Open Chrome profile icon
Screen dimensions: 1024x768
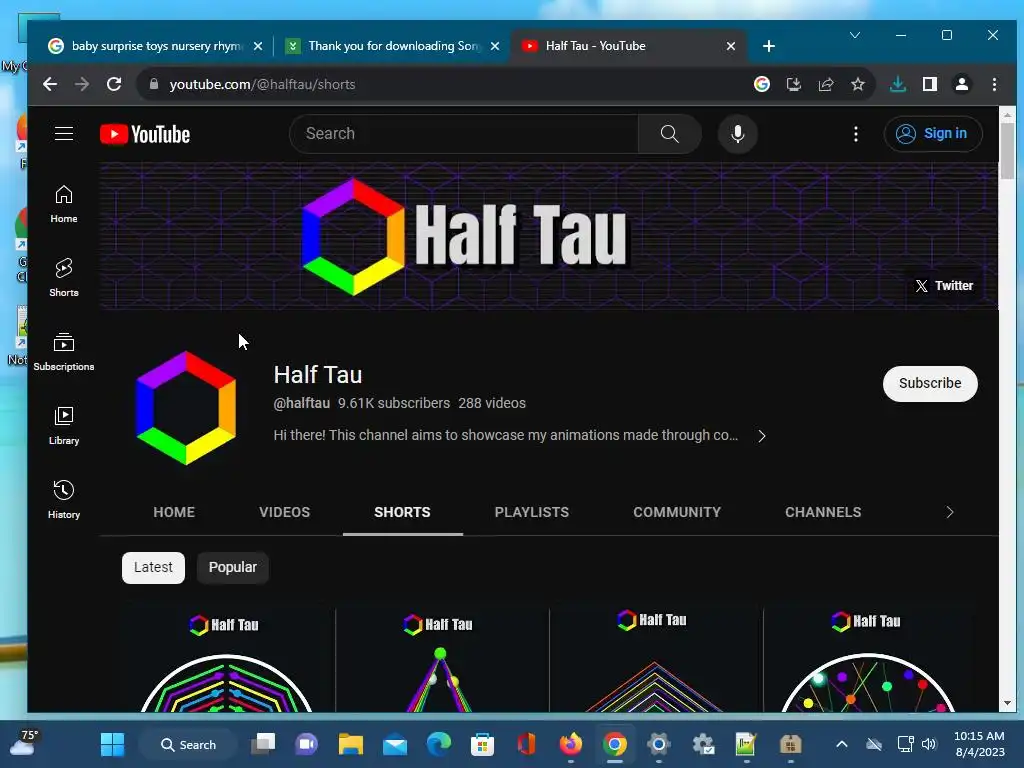[962, 84]
